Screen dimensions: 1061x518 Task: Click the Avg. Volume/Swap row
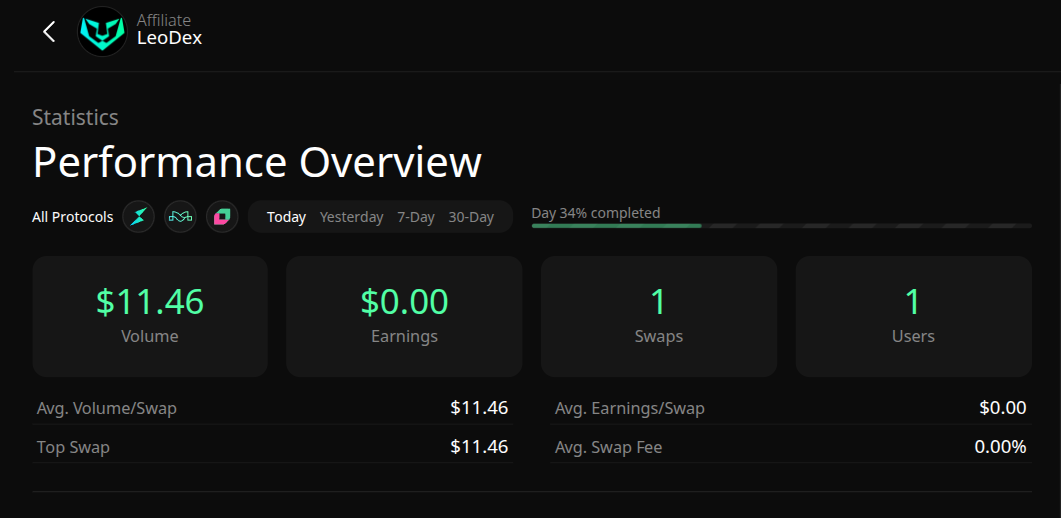[272, 408]
